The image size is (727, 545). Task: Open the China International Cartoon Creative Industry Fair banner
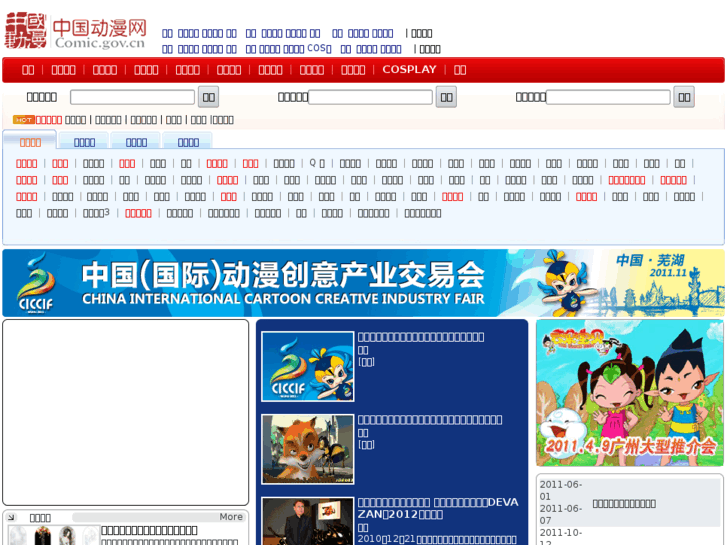tap(363, 283)
